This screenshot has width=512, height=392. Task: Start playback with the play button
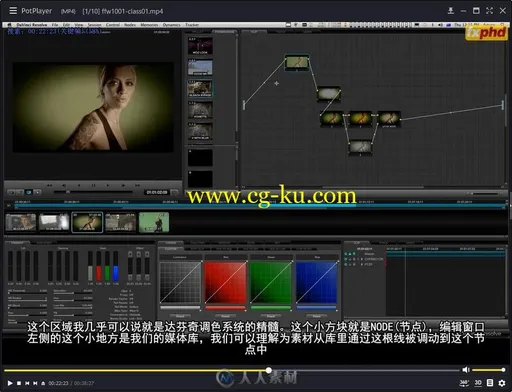pos(10,383)
